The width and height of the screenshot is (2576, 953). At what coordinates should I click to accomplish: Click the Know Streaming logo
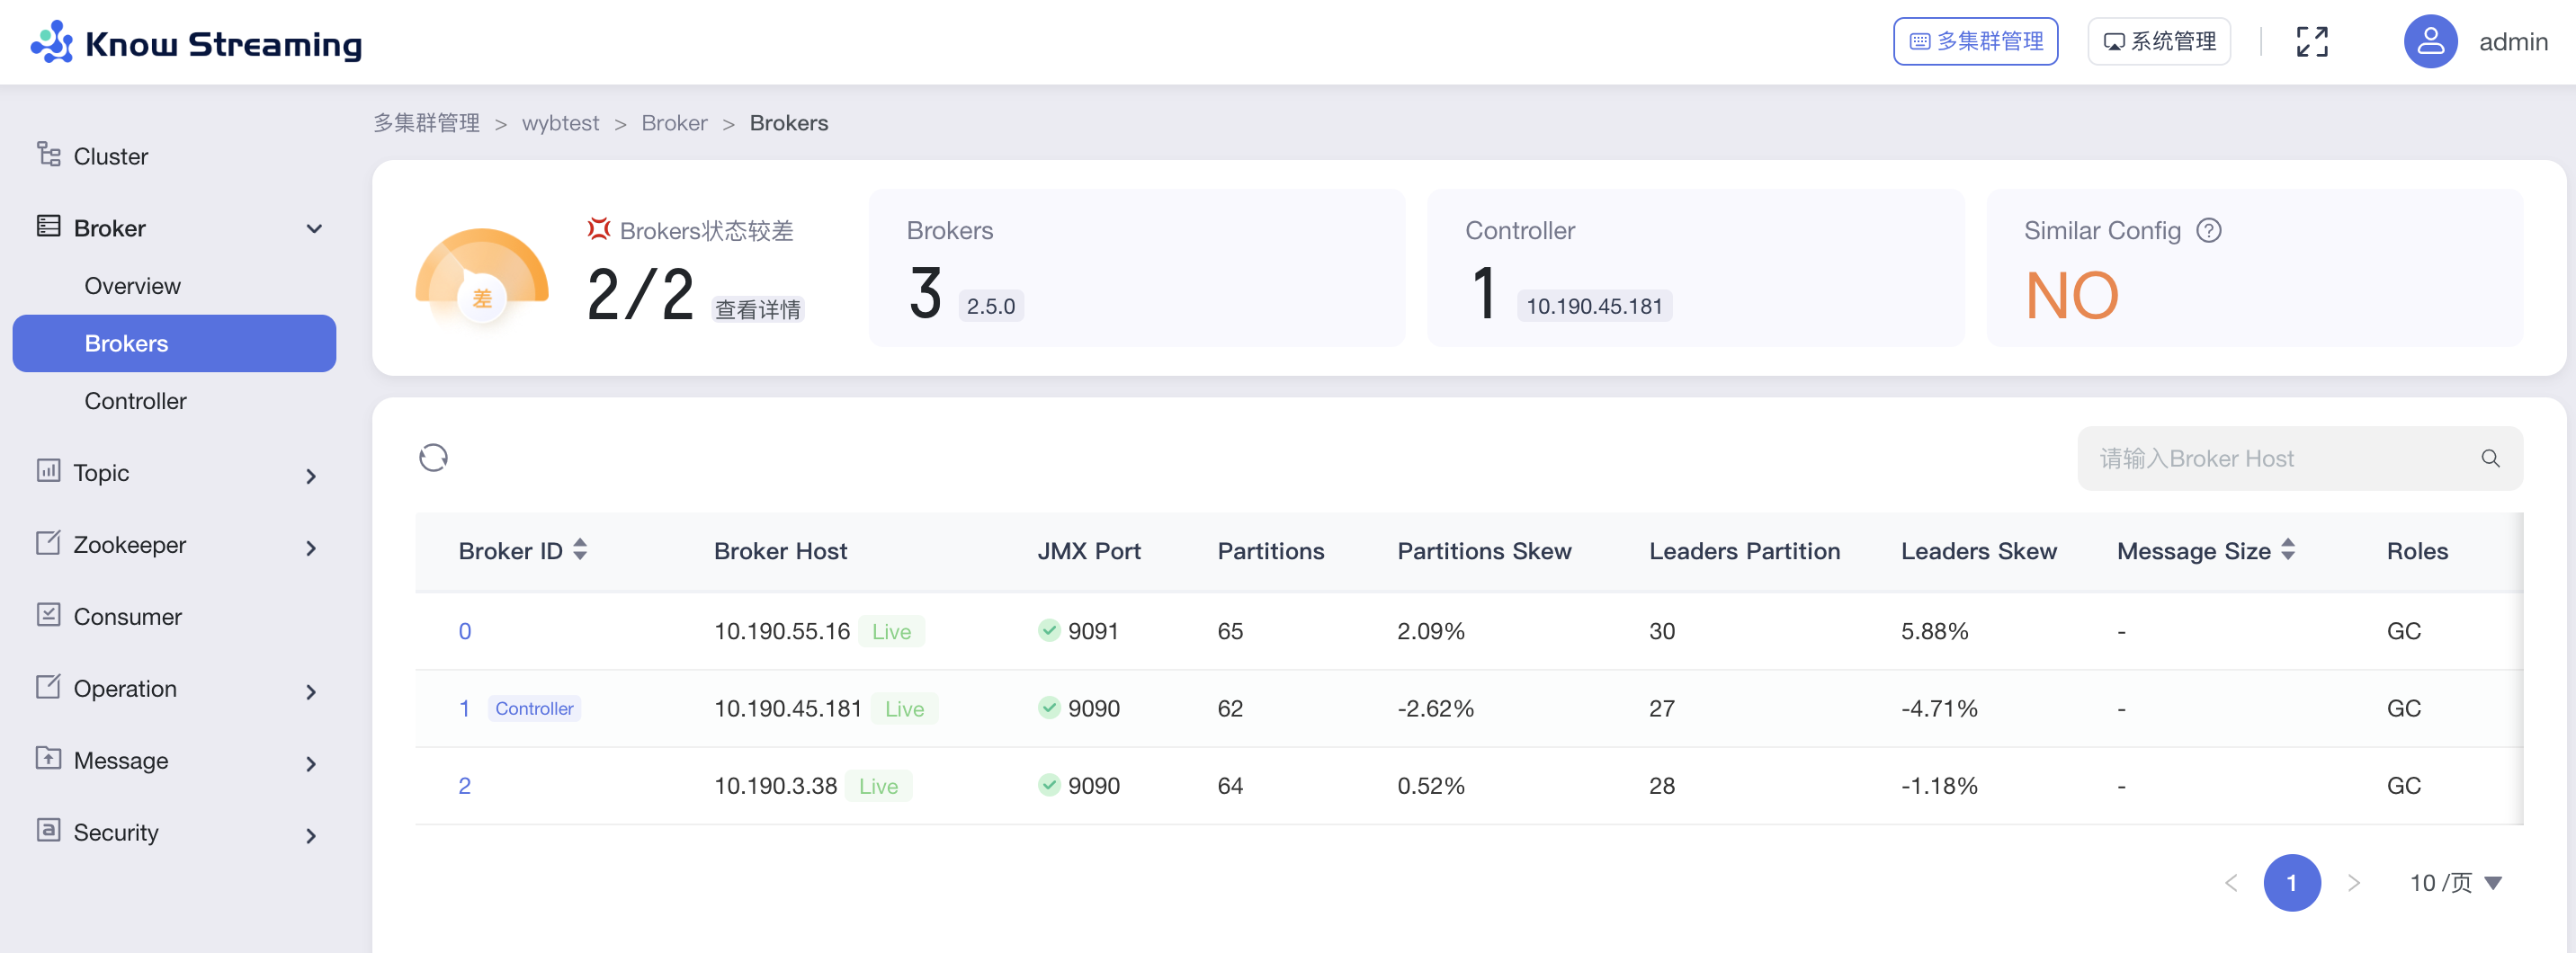[197, 43]
